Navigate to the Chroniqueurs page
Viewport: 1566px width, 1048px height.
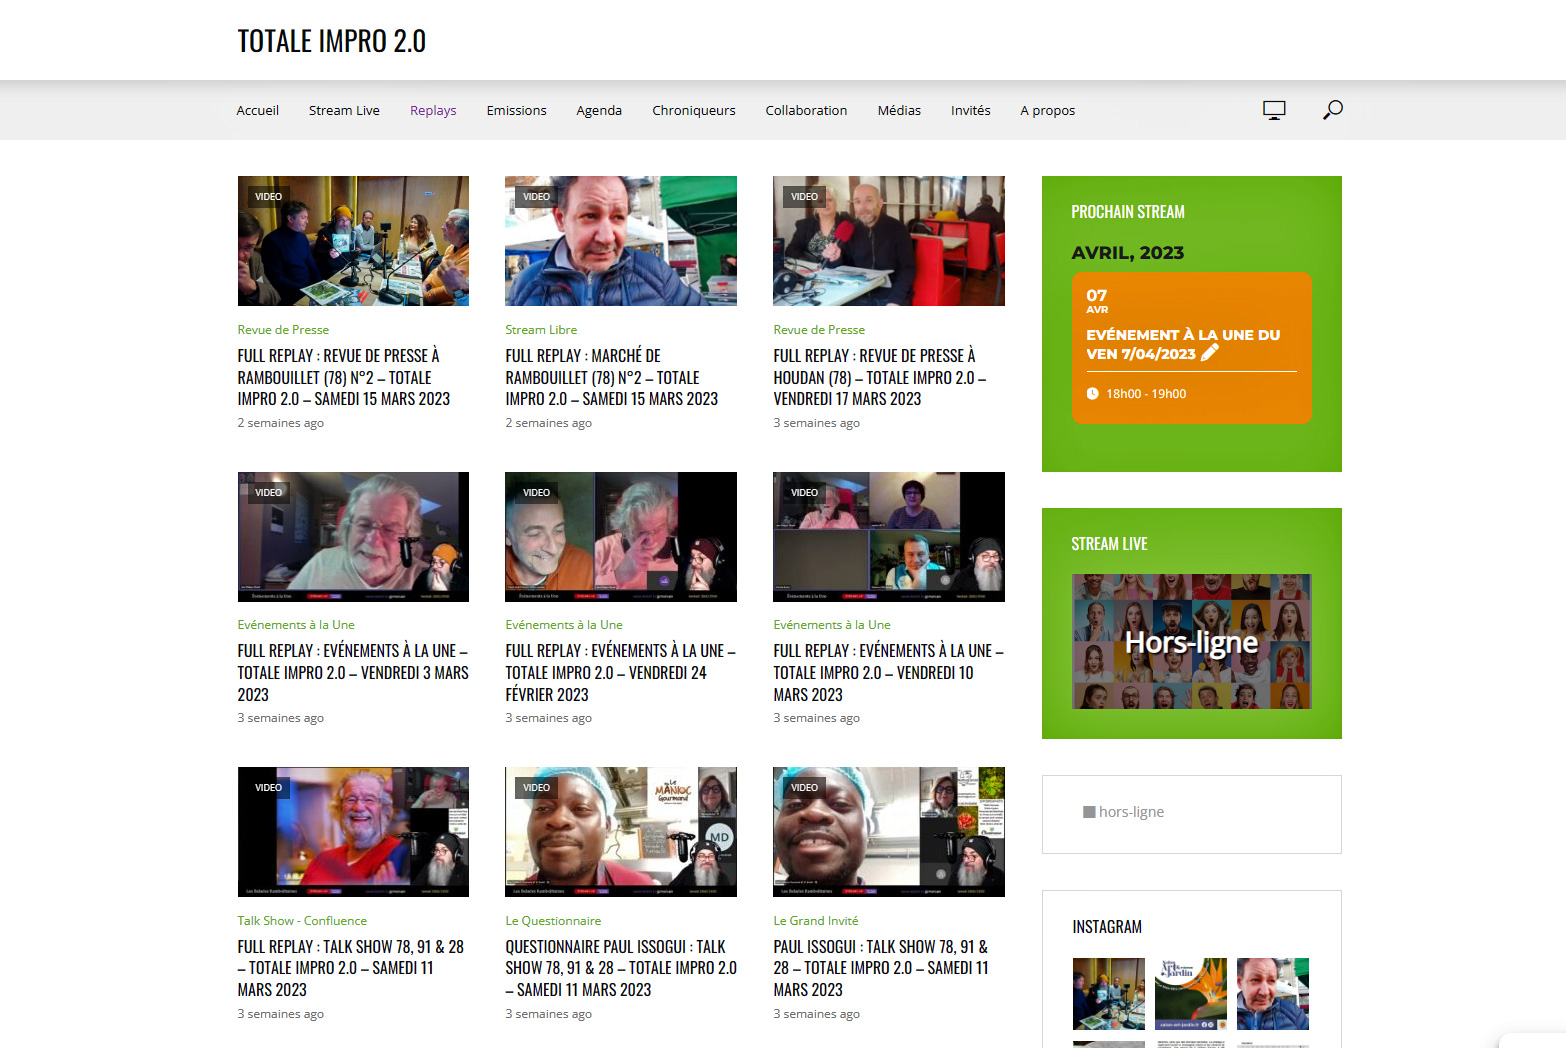pyautogui.click(x=694, y=110)
